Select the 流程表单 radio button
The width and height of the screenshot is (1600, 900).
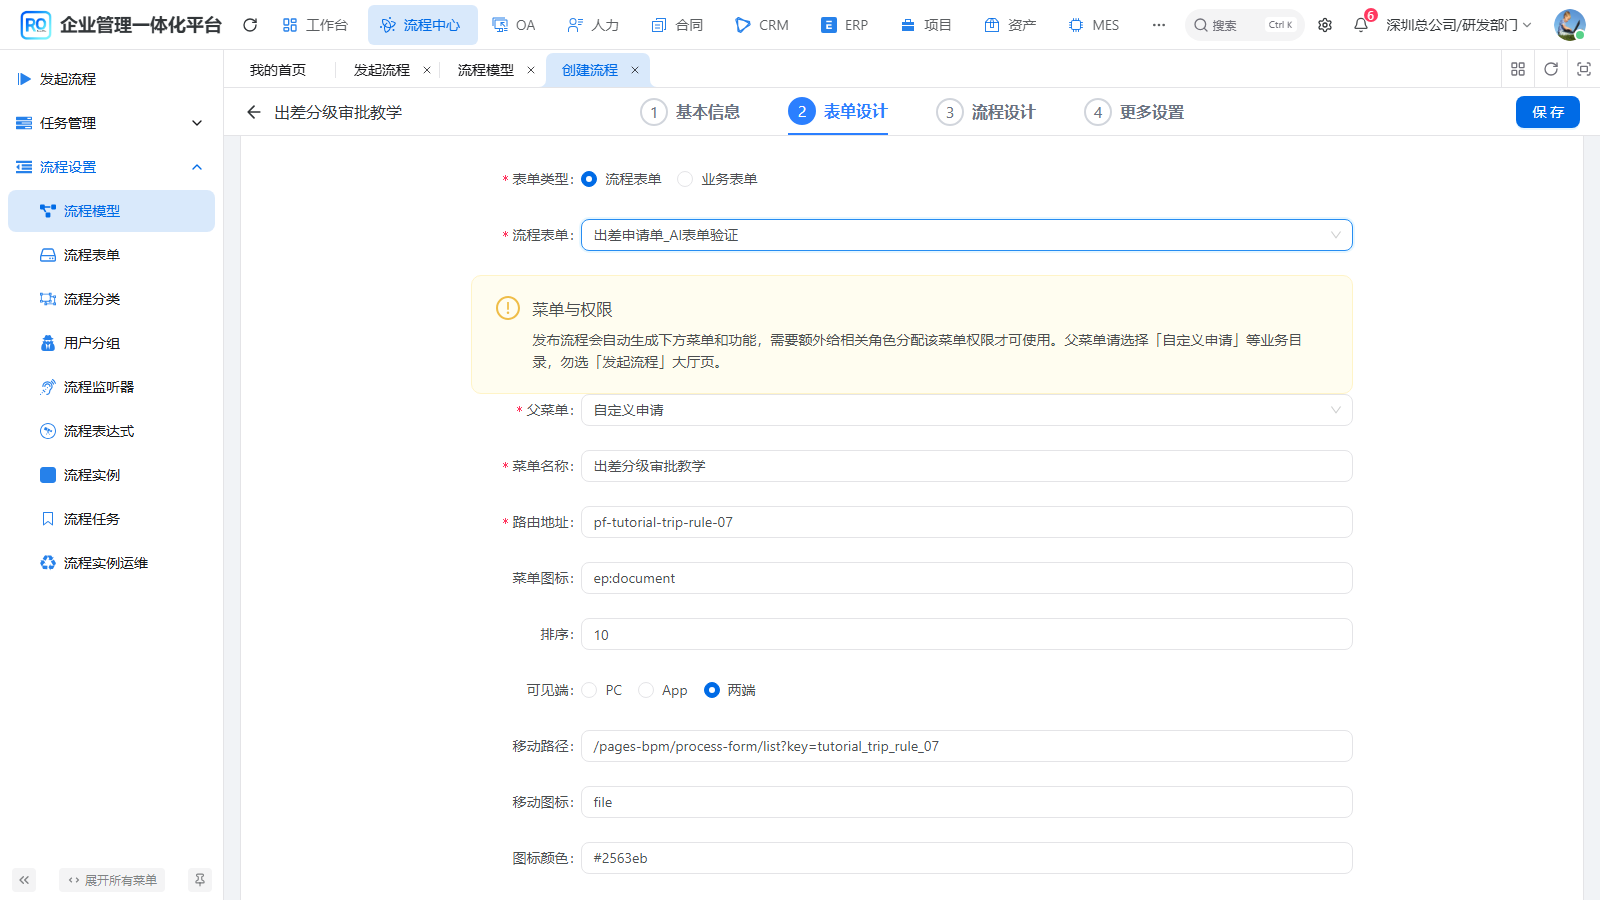[589, 179]
